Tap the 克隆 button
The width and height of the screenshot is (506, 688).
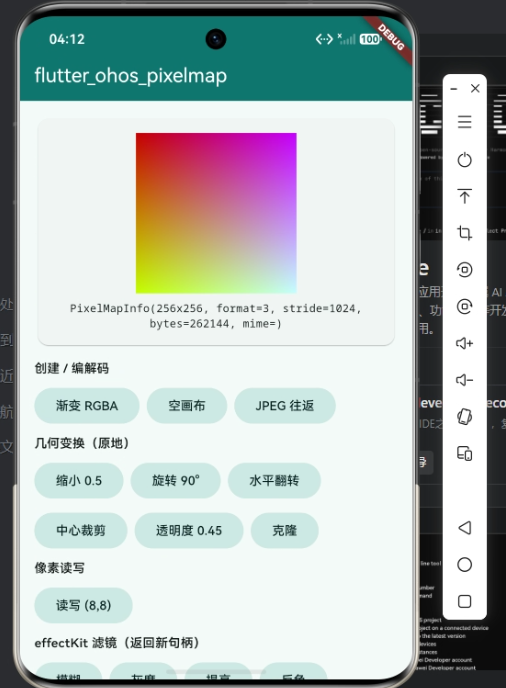284,530
